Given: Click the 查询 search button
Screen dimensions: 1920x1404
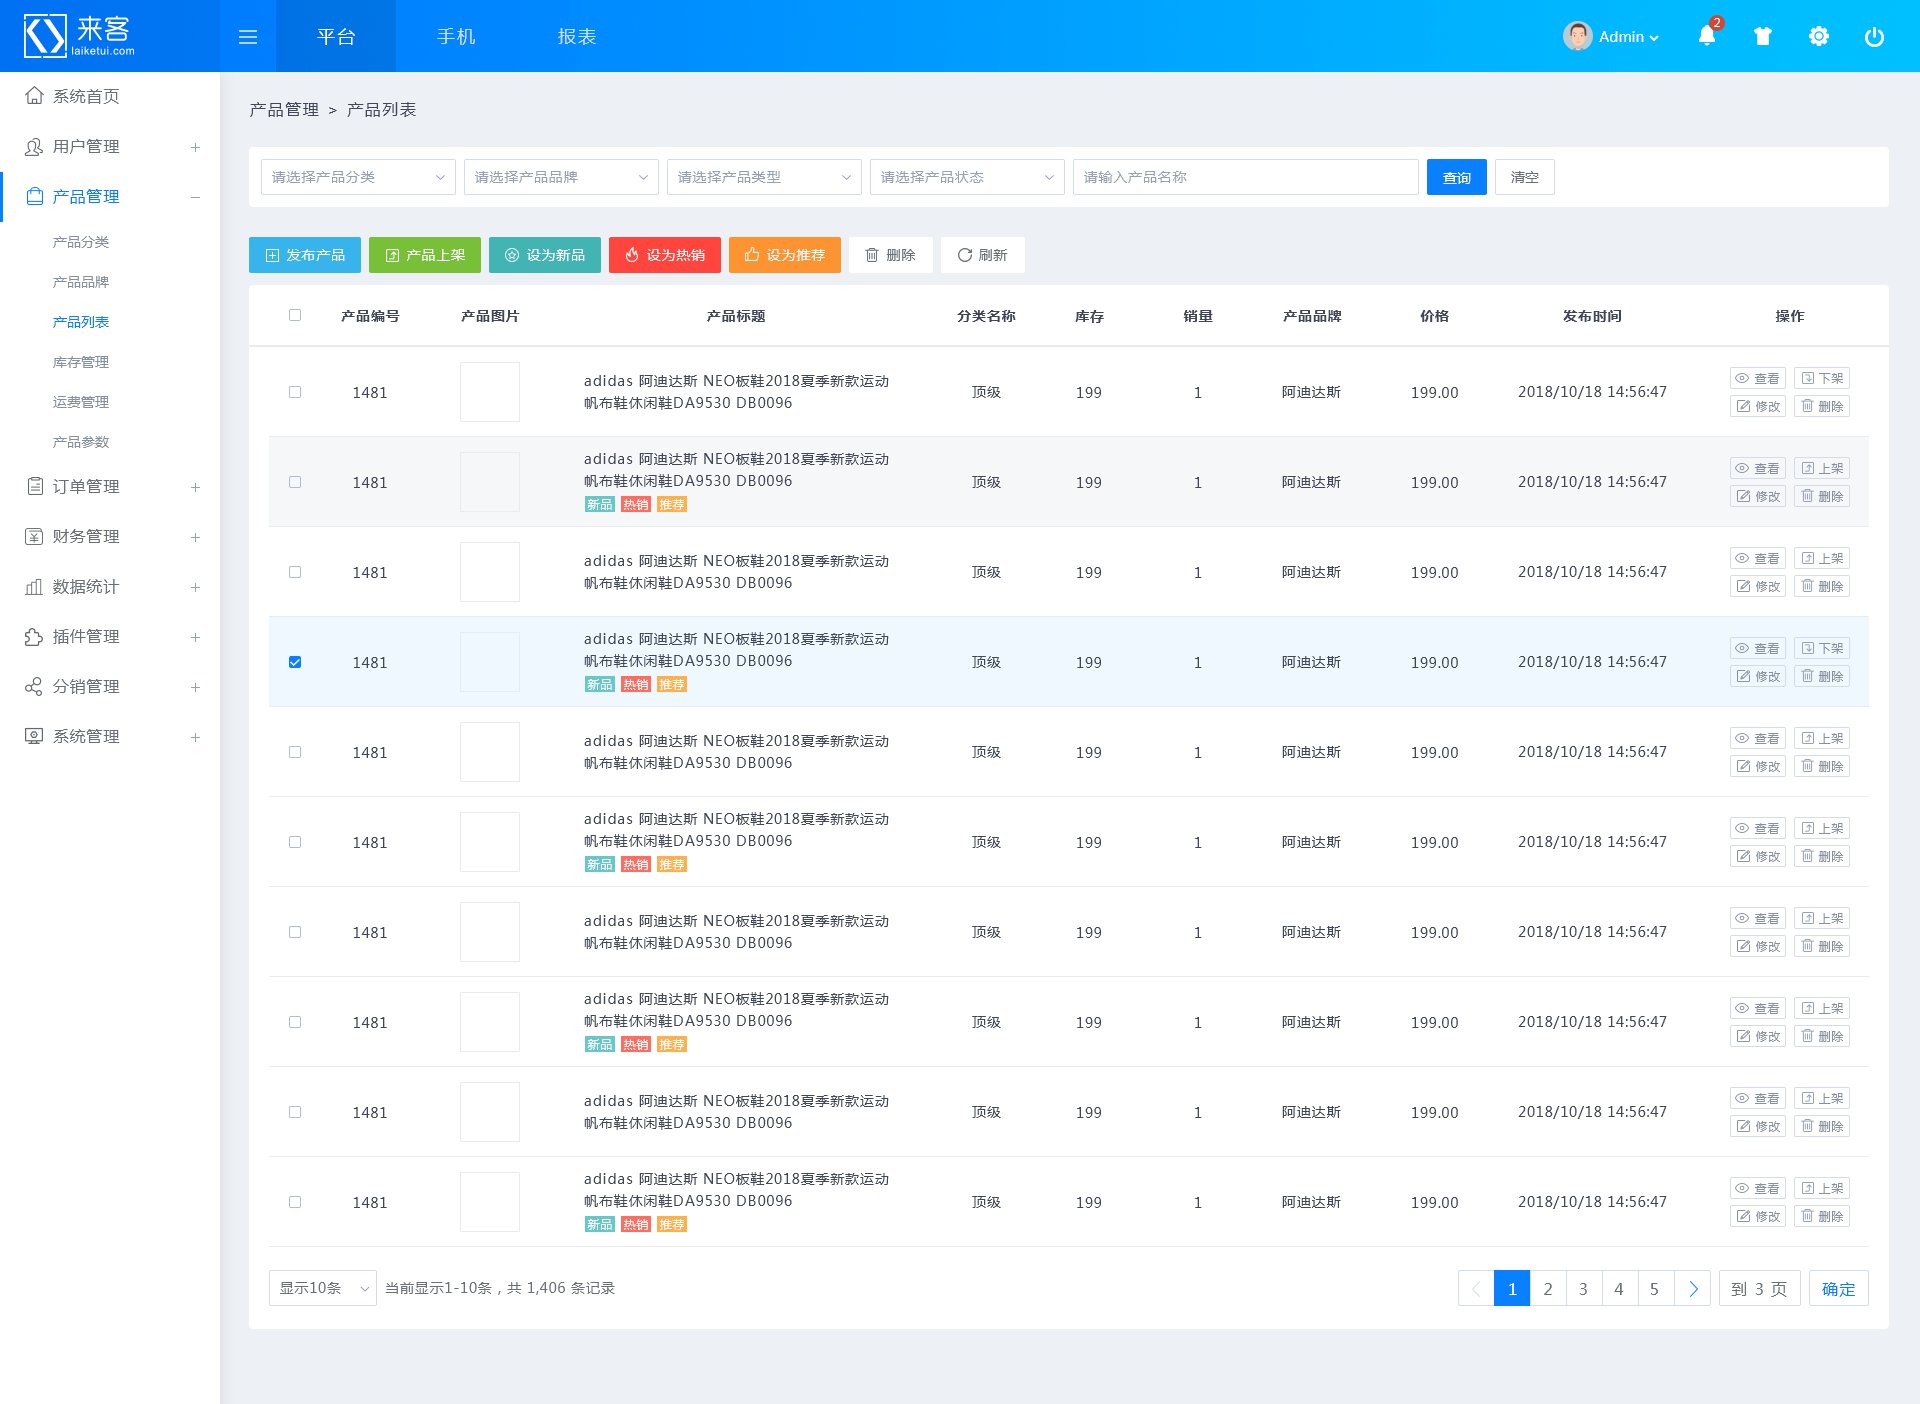Looking at the screenshot, I should 1457,177.
